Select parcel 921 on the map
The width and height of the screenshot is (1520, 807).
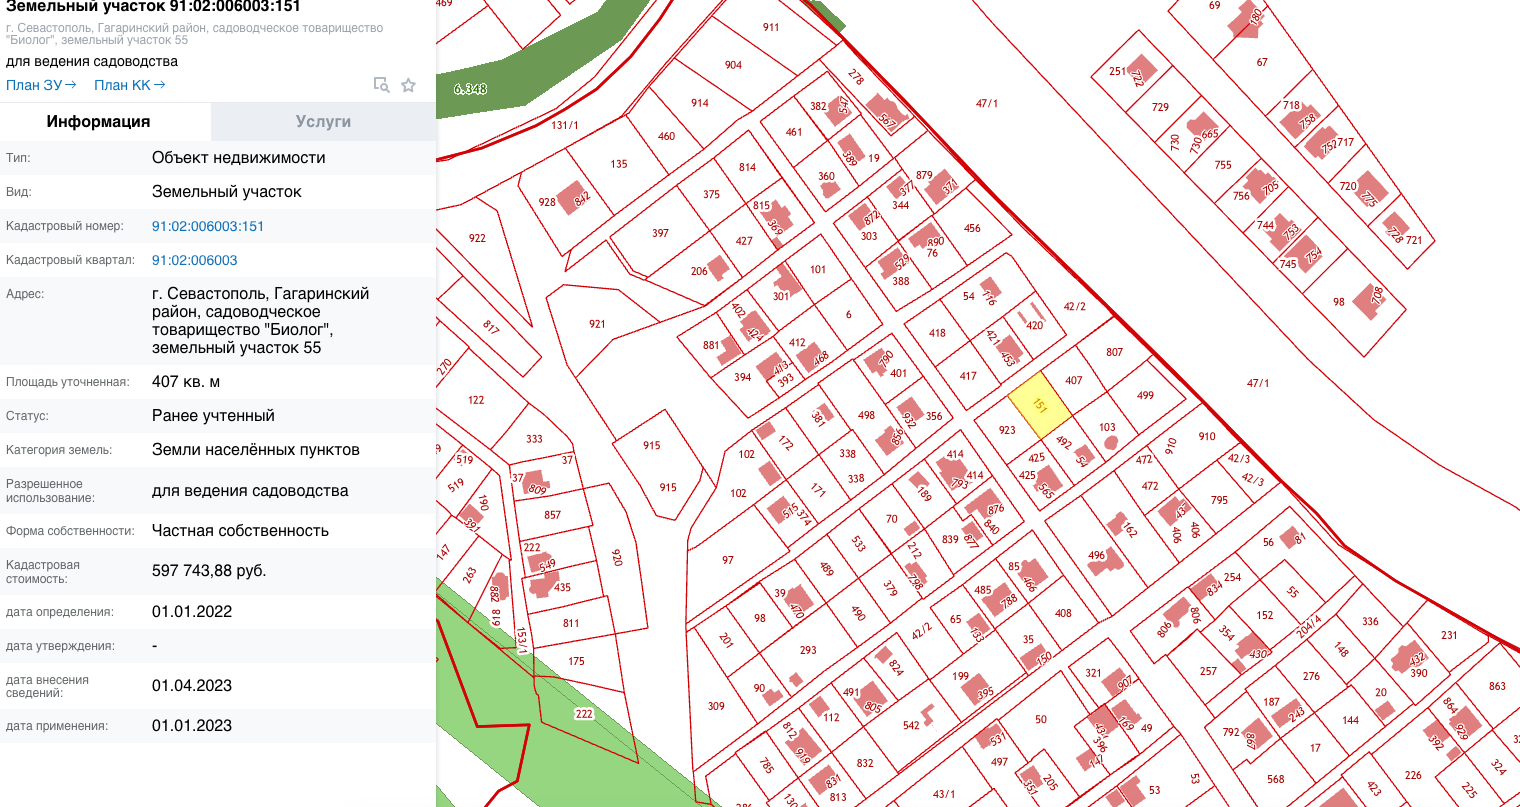597,324
